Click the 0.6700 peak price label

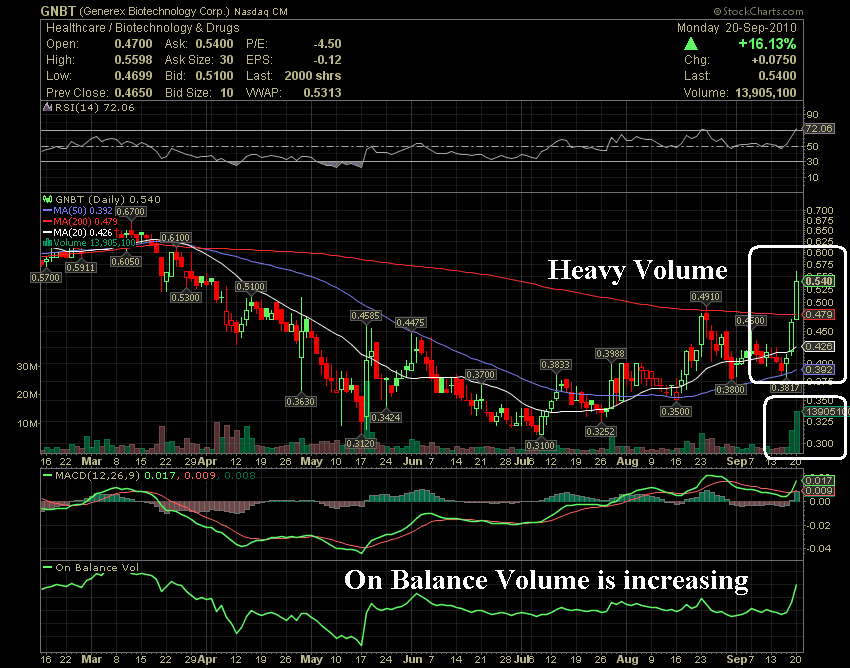131,211
